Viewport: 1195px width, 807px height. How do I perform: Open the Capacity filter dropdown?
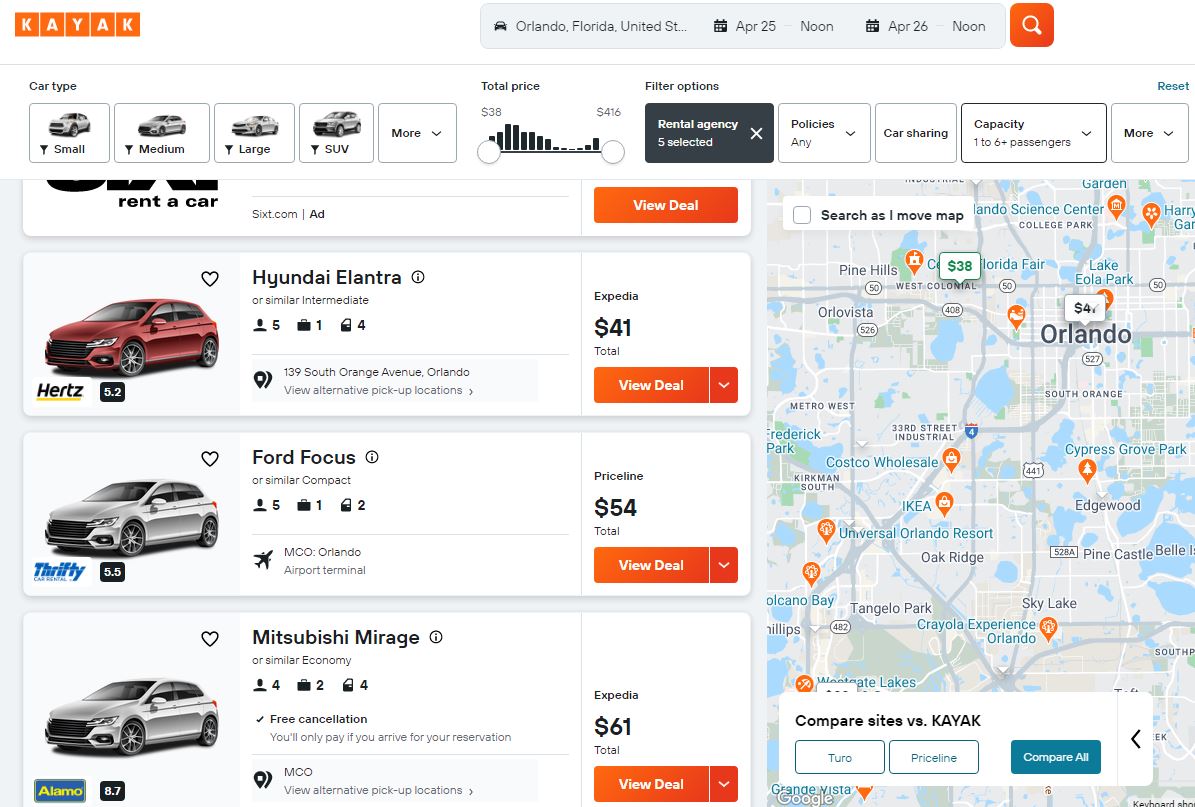pyautogui.click(x=1033, y=133)
